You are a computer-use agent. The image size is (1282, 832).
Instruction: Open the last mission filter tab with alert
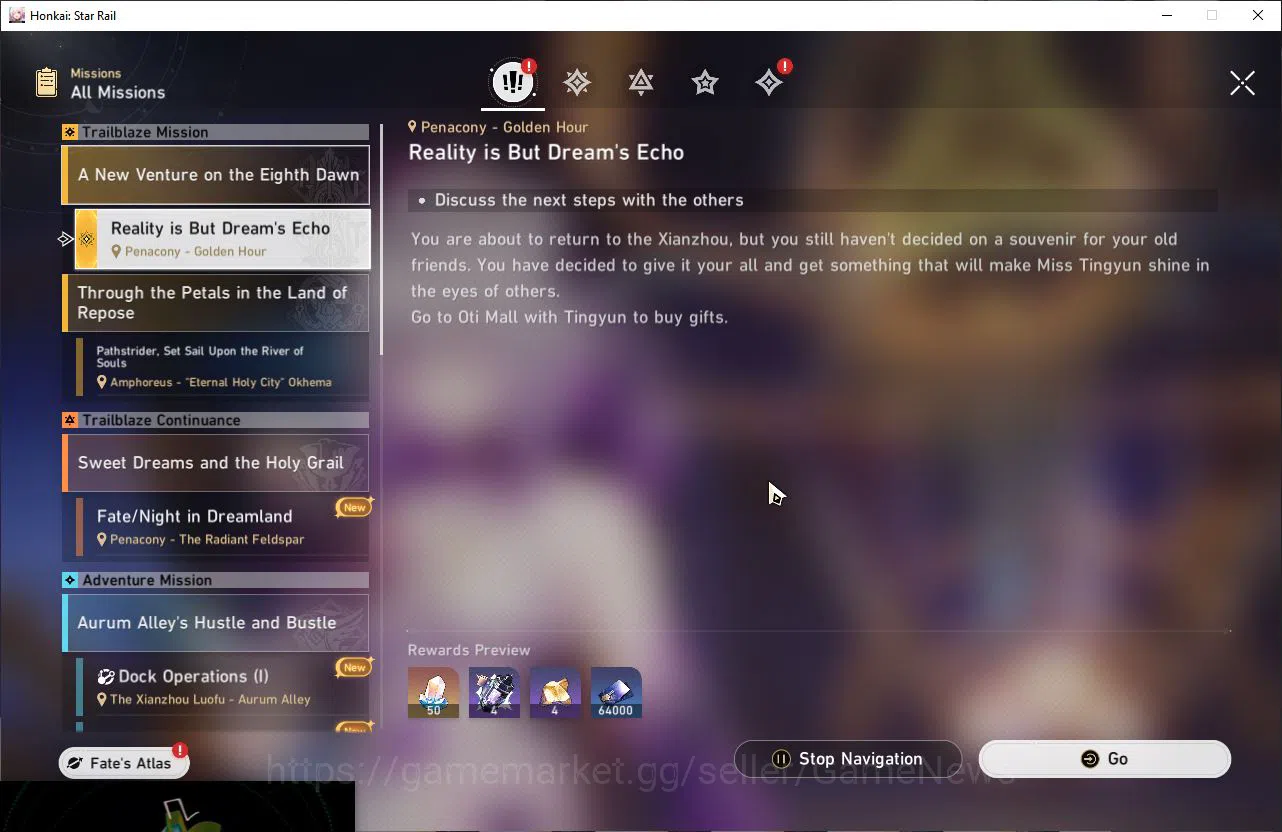pyautogui.click(x=770, y=82)
